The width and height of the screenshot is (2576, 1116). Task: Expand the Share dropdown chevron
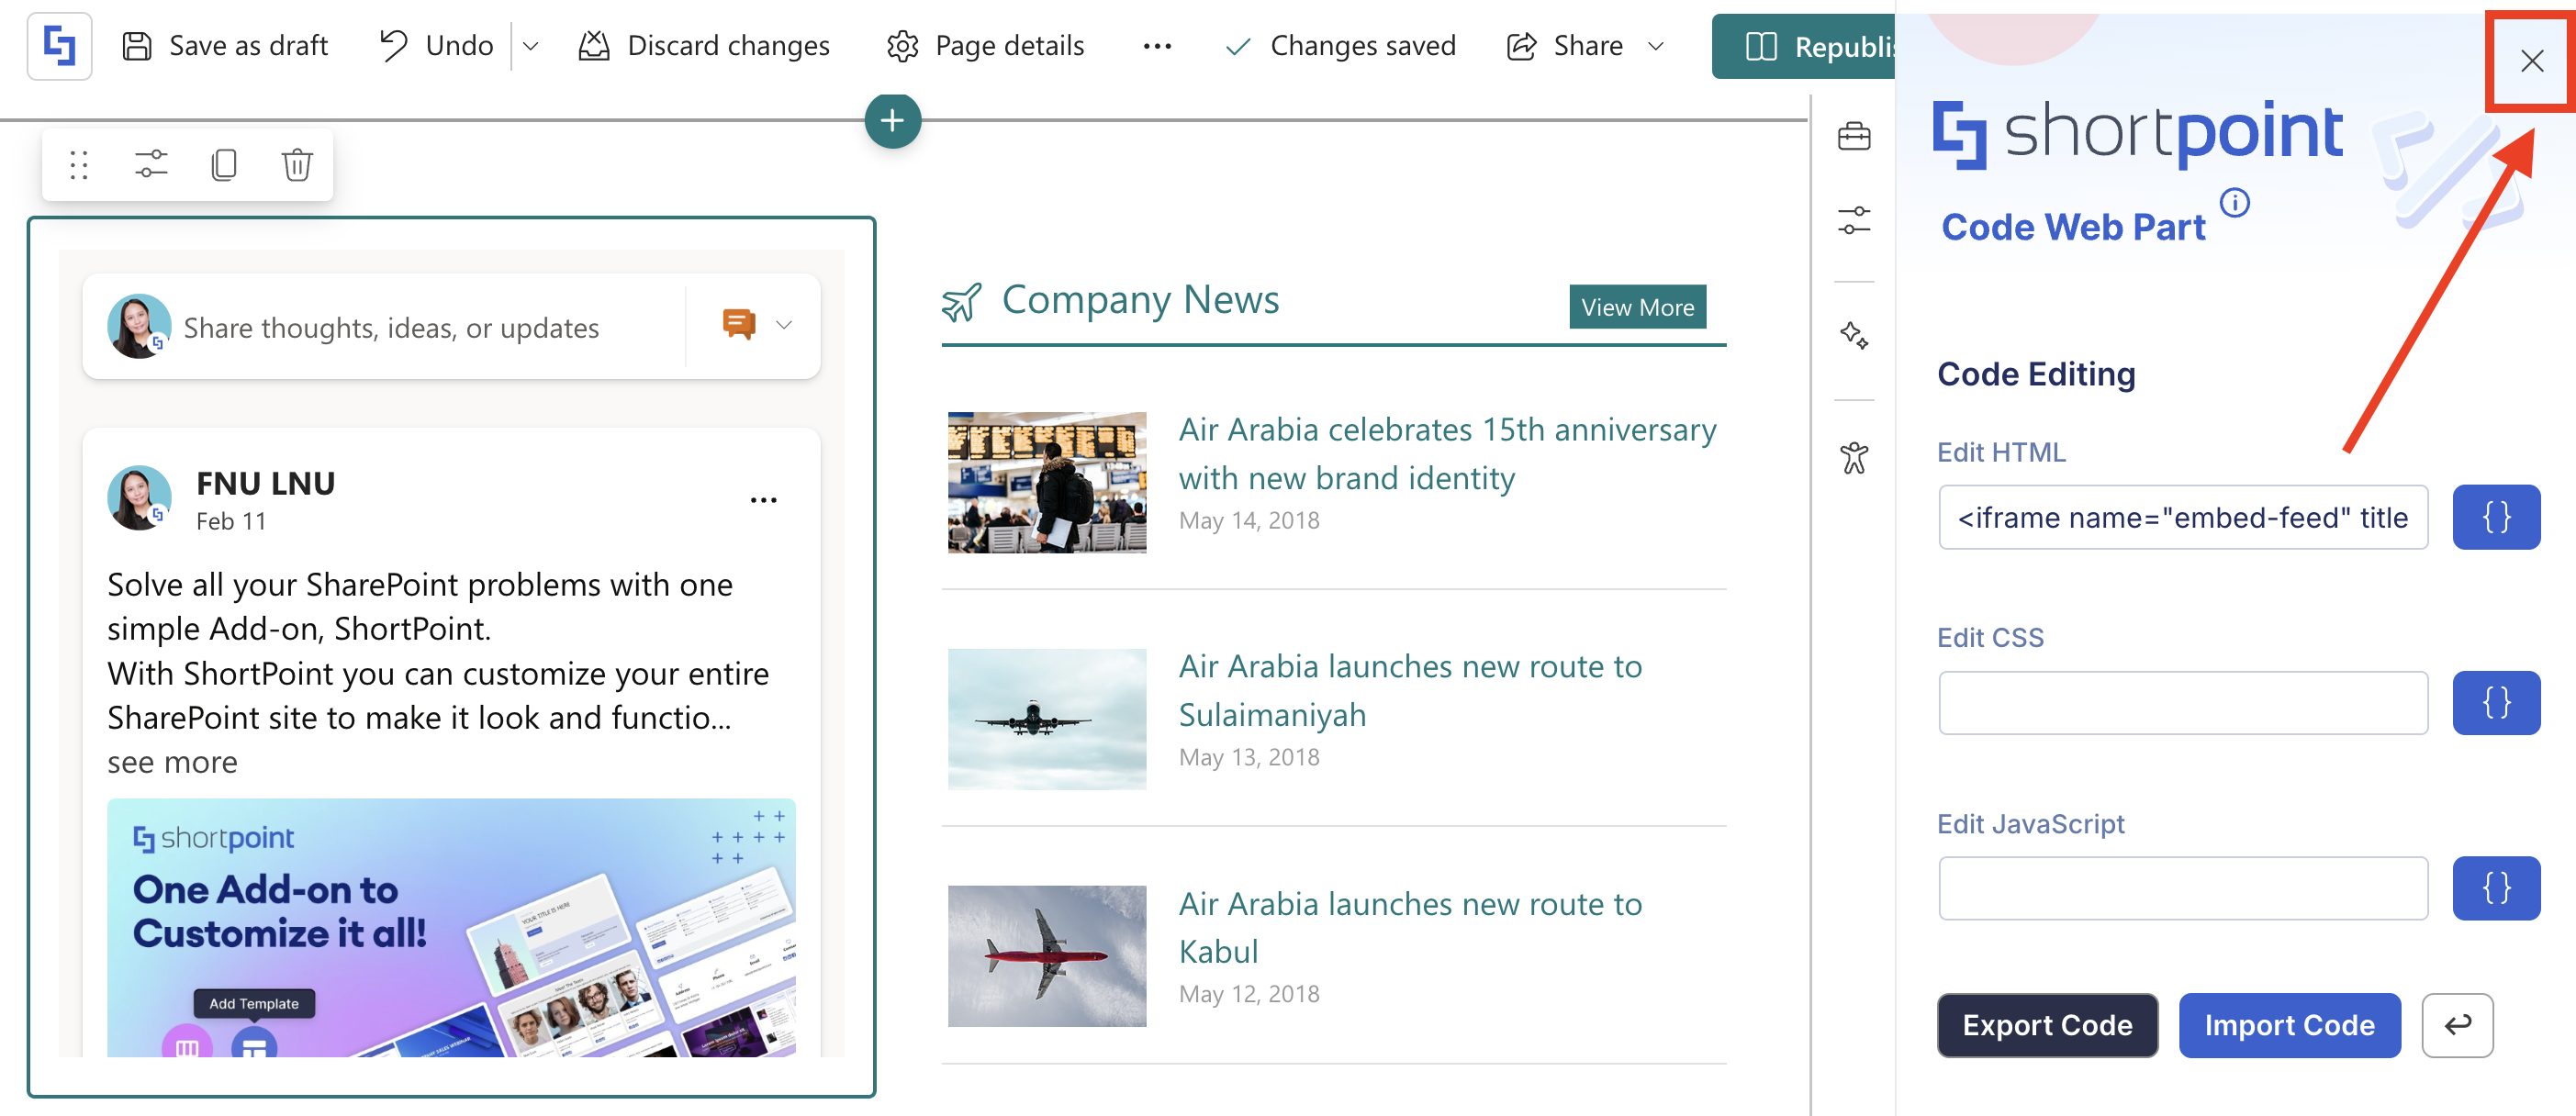click(x=1656, y=46)
